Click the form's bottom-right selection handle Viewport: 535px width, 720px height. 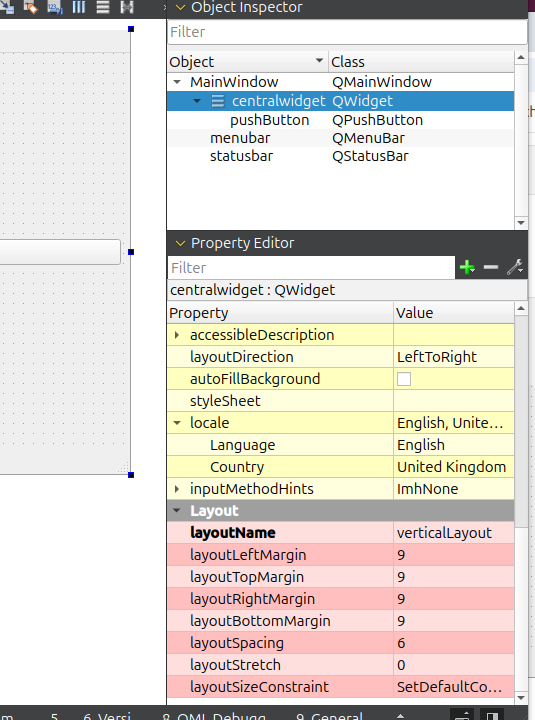point(131,475)
